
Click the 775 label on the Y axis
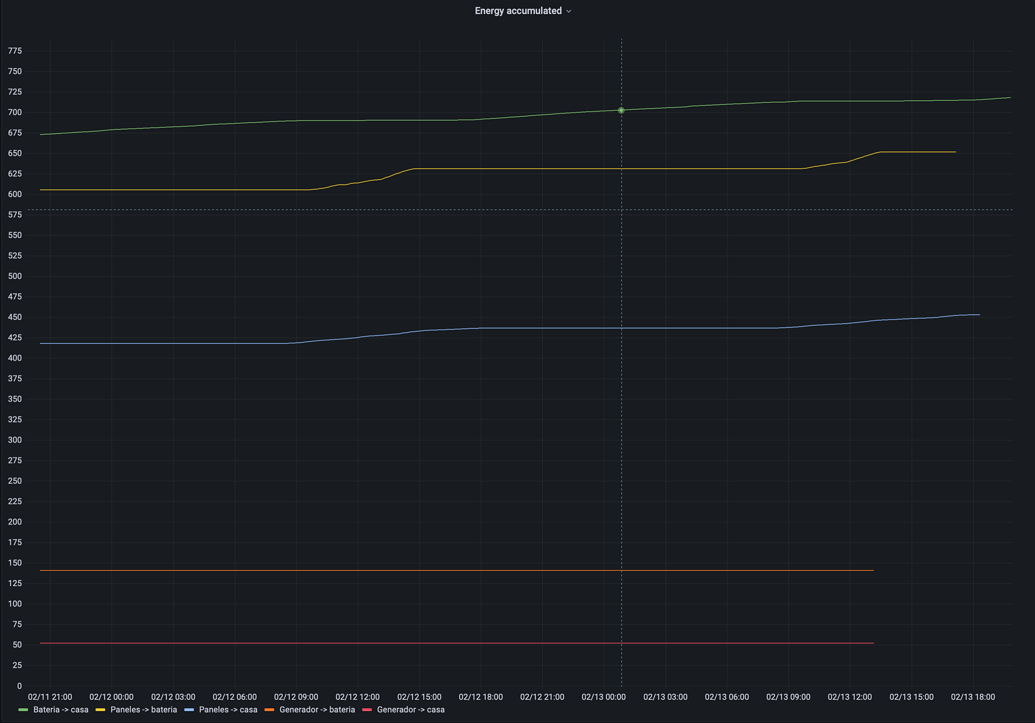tap(15, 50)
